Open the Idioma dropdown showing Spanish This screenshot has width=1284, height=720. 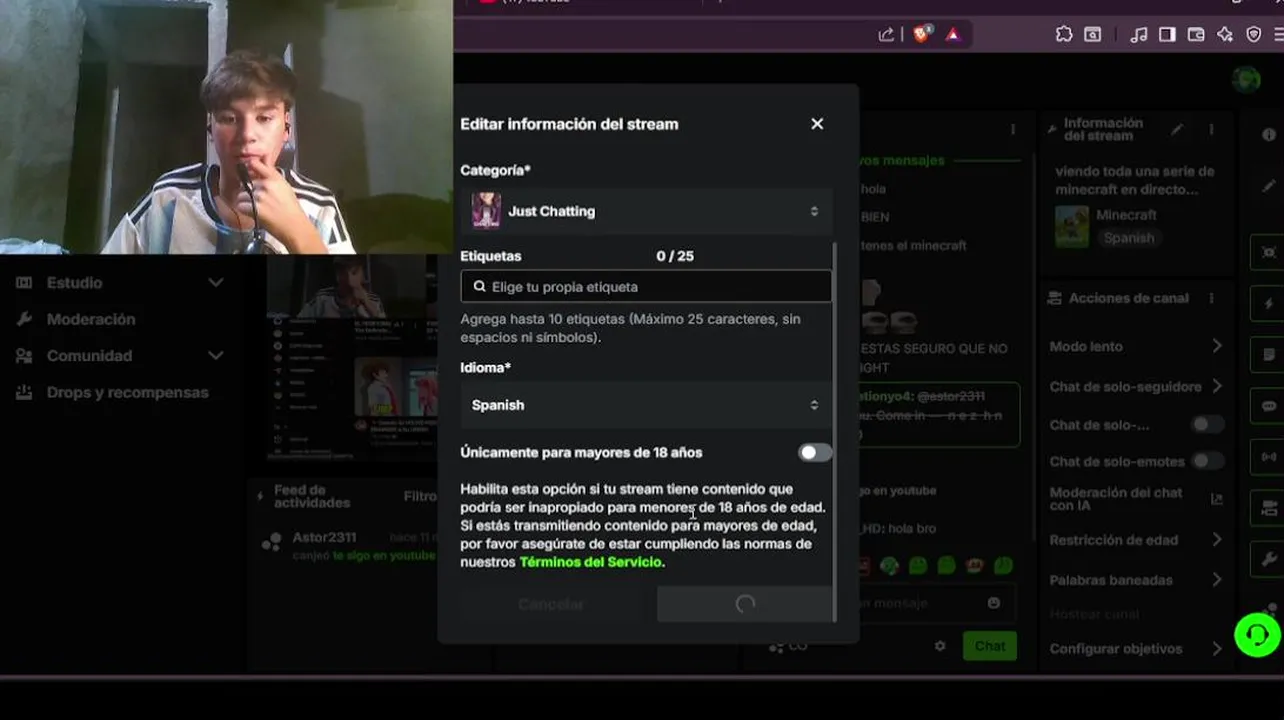point(646,405)
